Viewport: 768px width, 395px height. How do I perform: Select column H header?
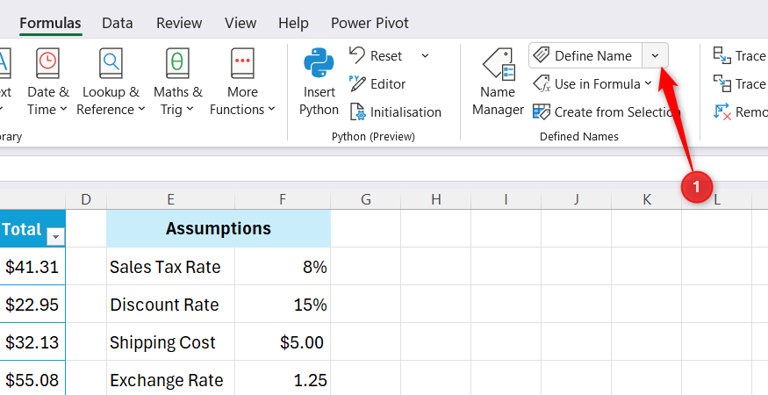click(436, 199)
